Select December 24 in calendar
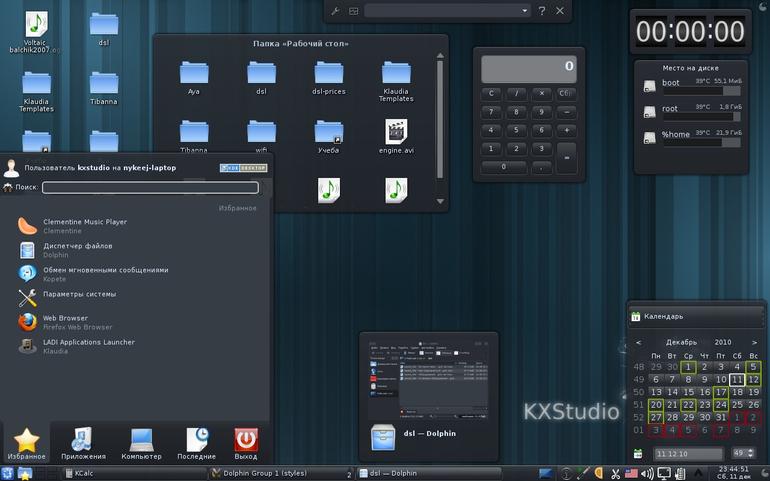Screen dimensions: 770x481 pos(721,405)
